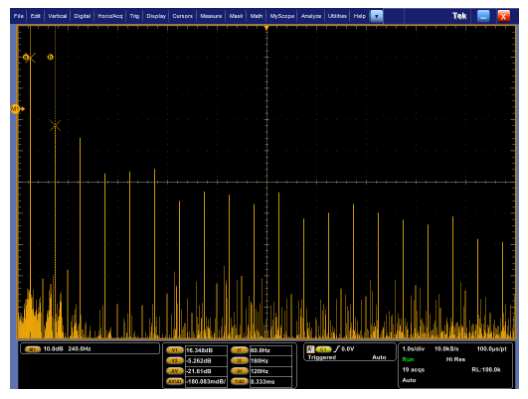Open the MyScope menu
Image resolution: width=528 pixels, height=399 pixels.
click(282, 16)
